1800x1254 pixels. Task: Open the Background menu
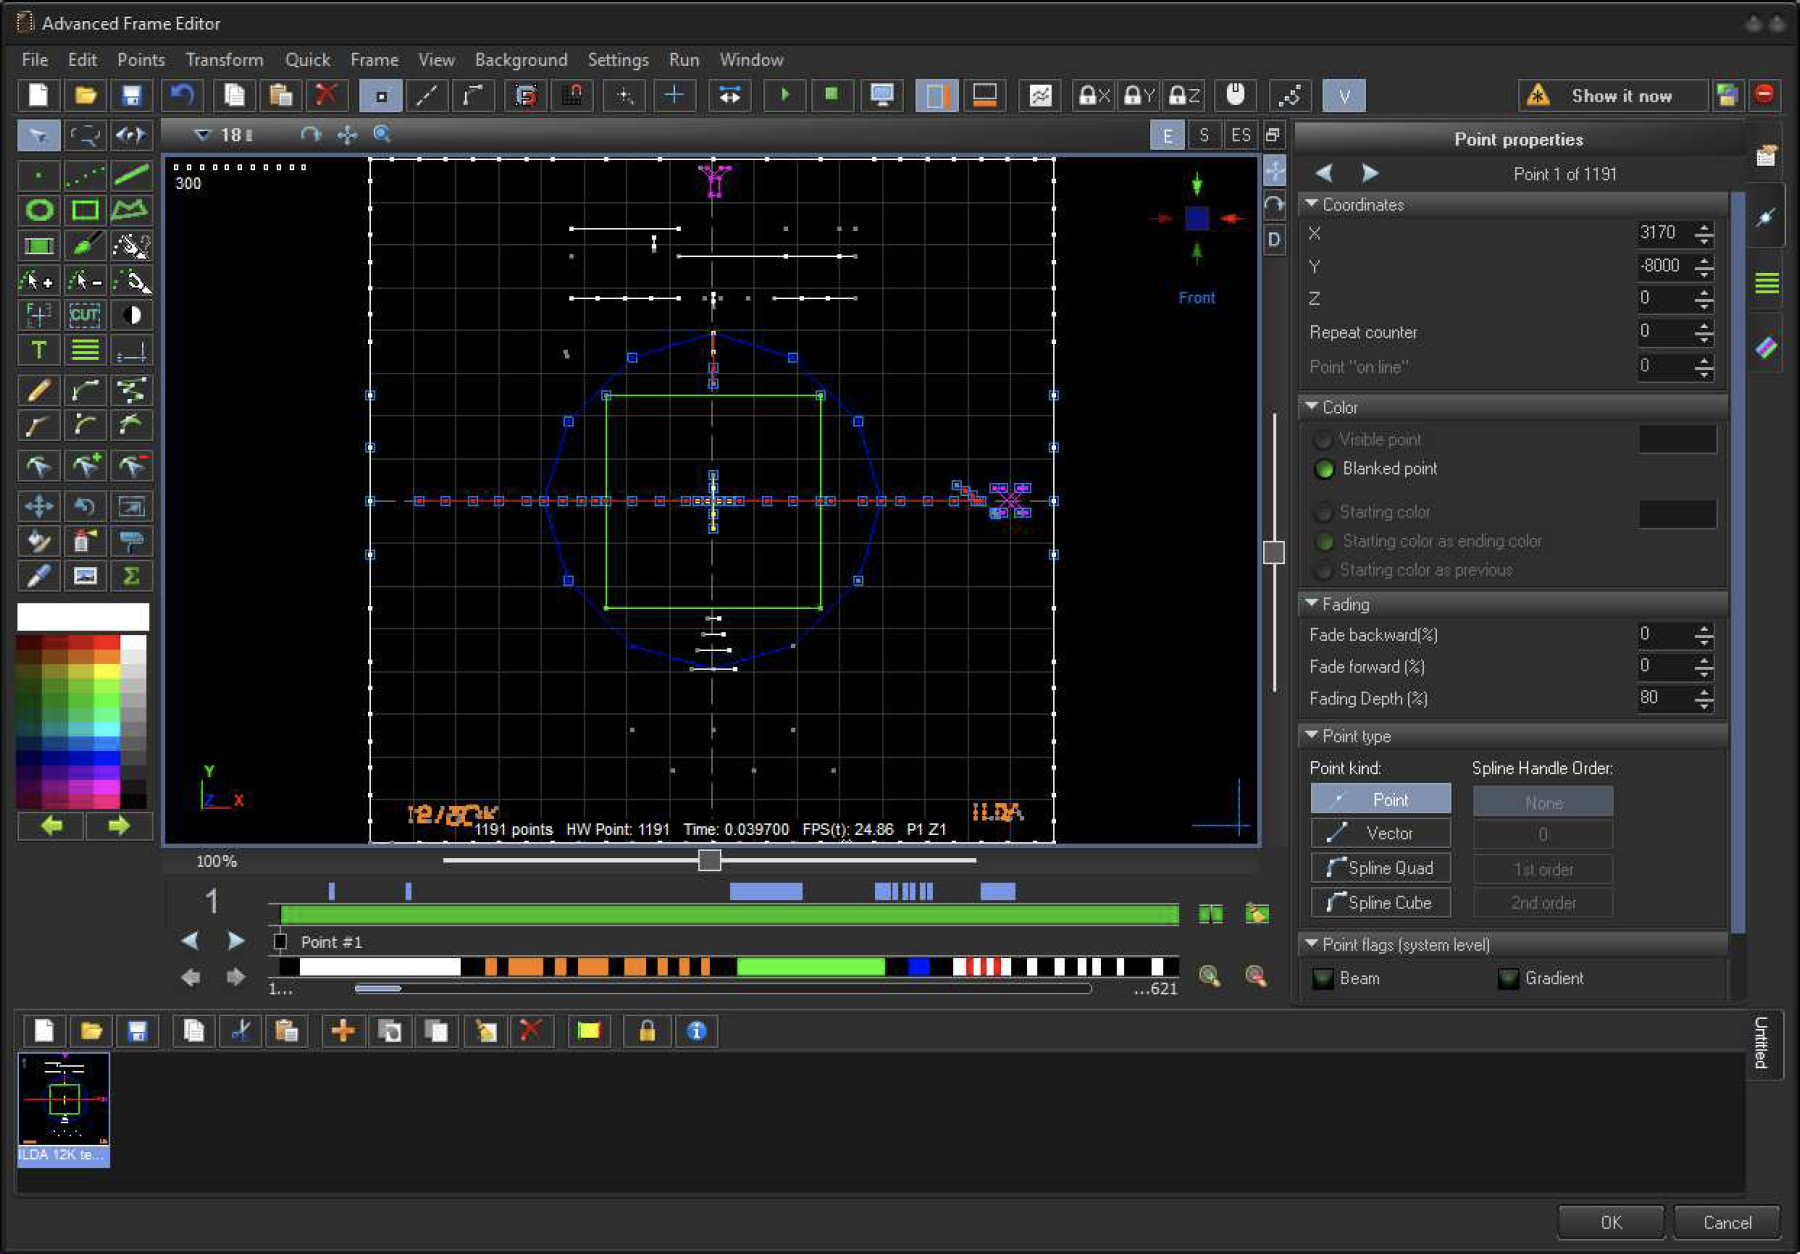521,60
